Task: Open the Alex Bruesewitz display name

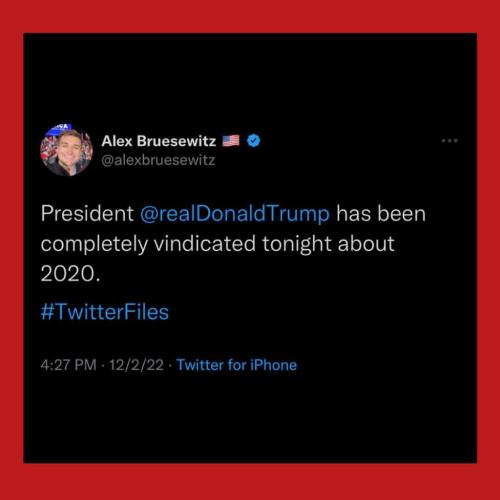Action: (x=159, y=141)
